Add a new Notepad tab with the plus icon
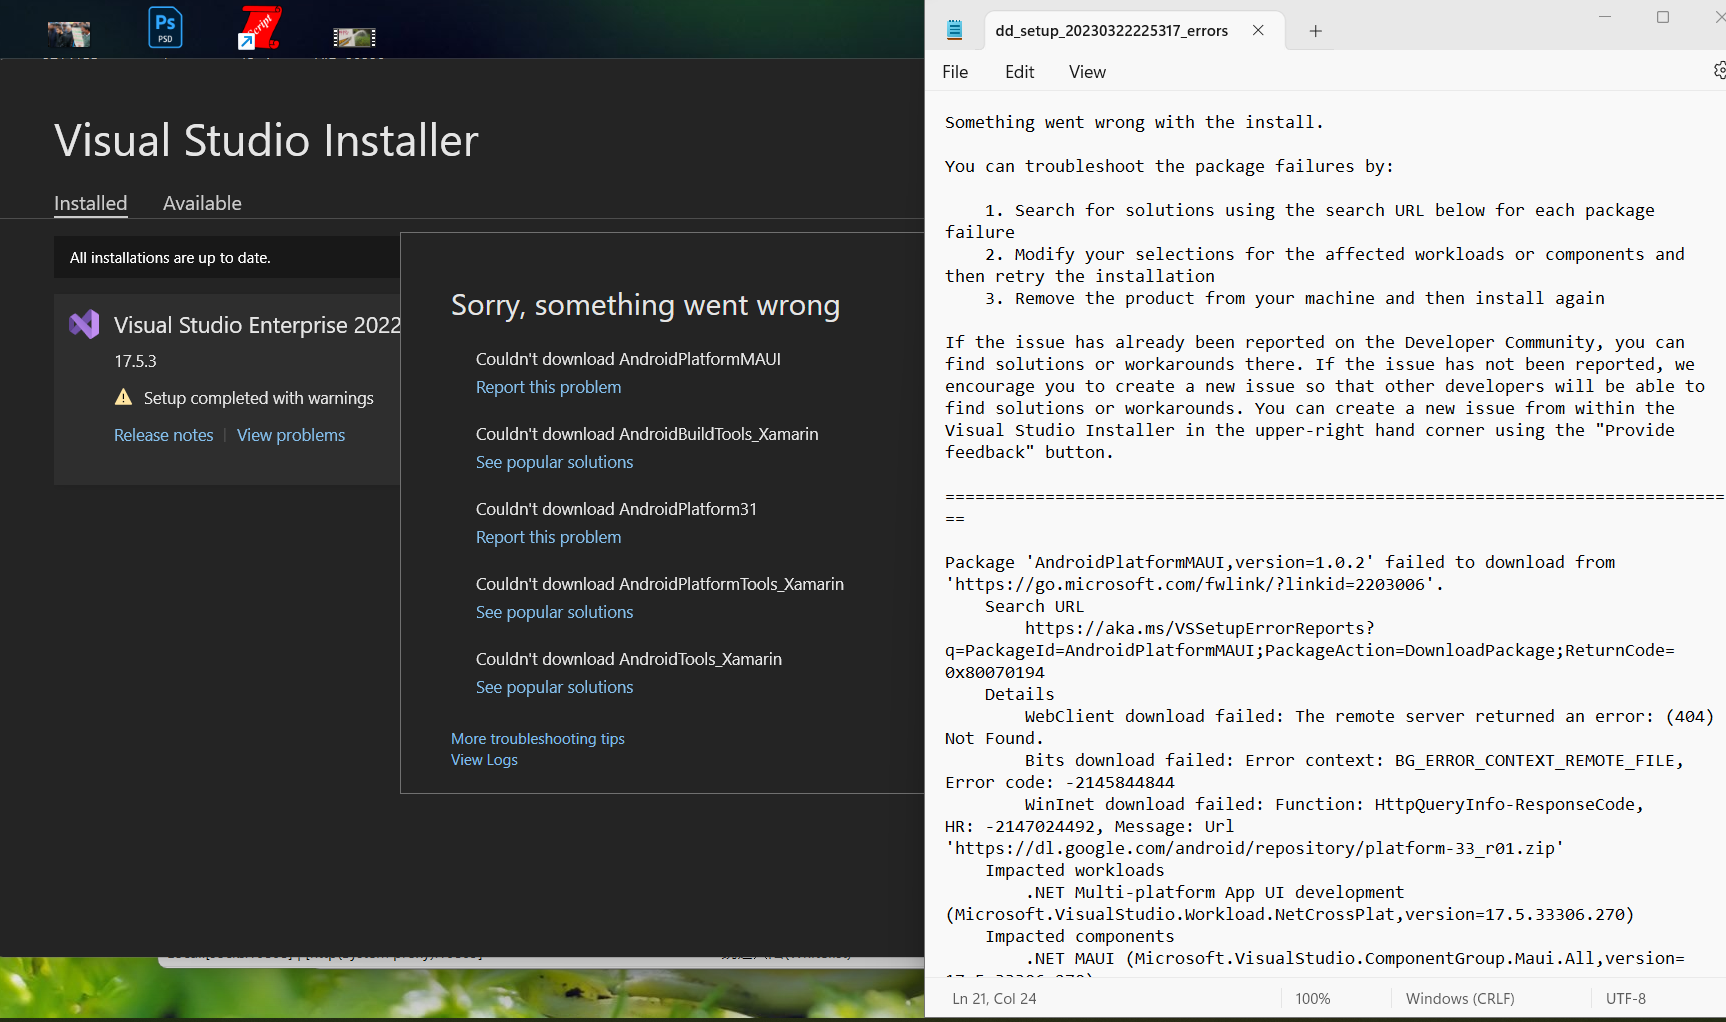Screen dimensions: 1726x1022 point(1315,31)
